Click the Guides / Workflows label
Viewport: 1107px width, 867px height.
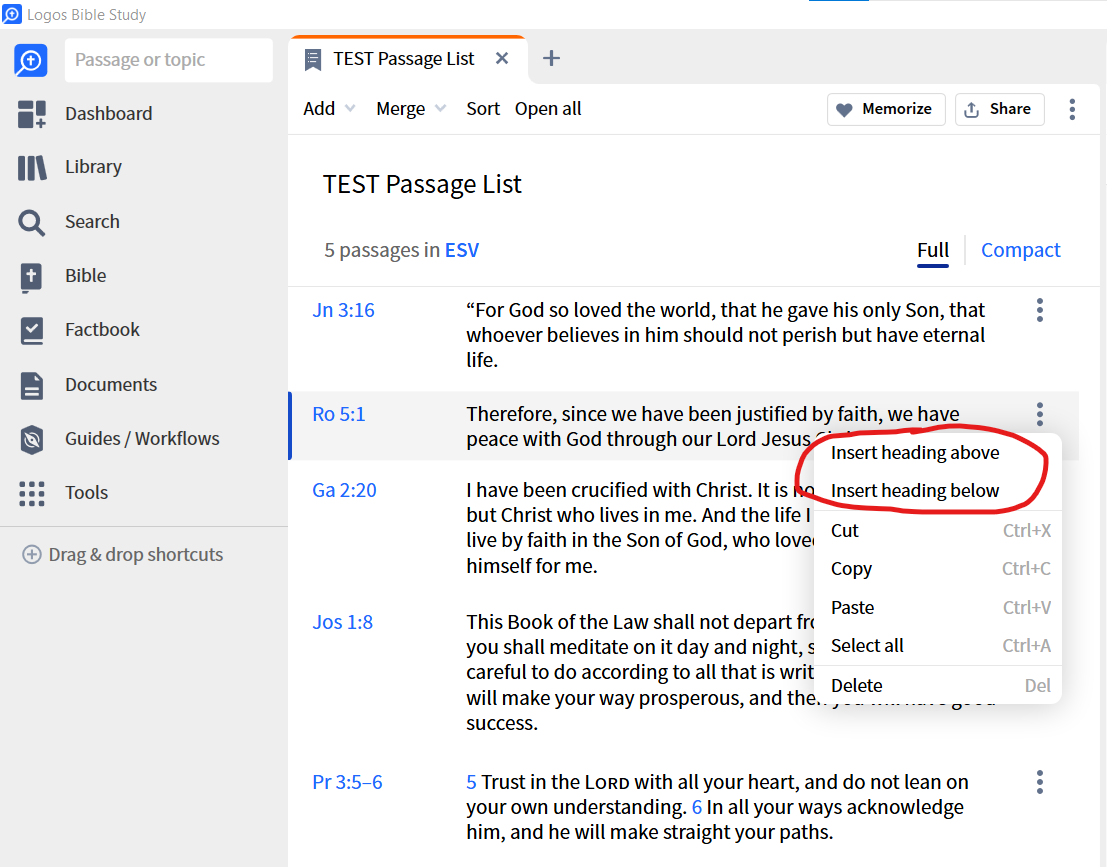coord(142,438)
